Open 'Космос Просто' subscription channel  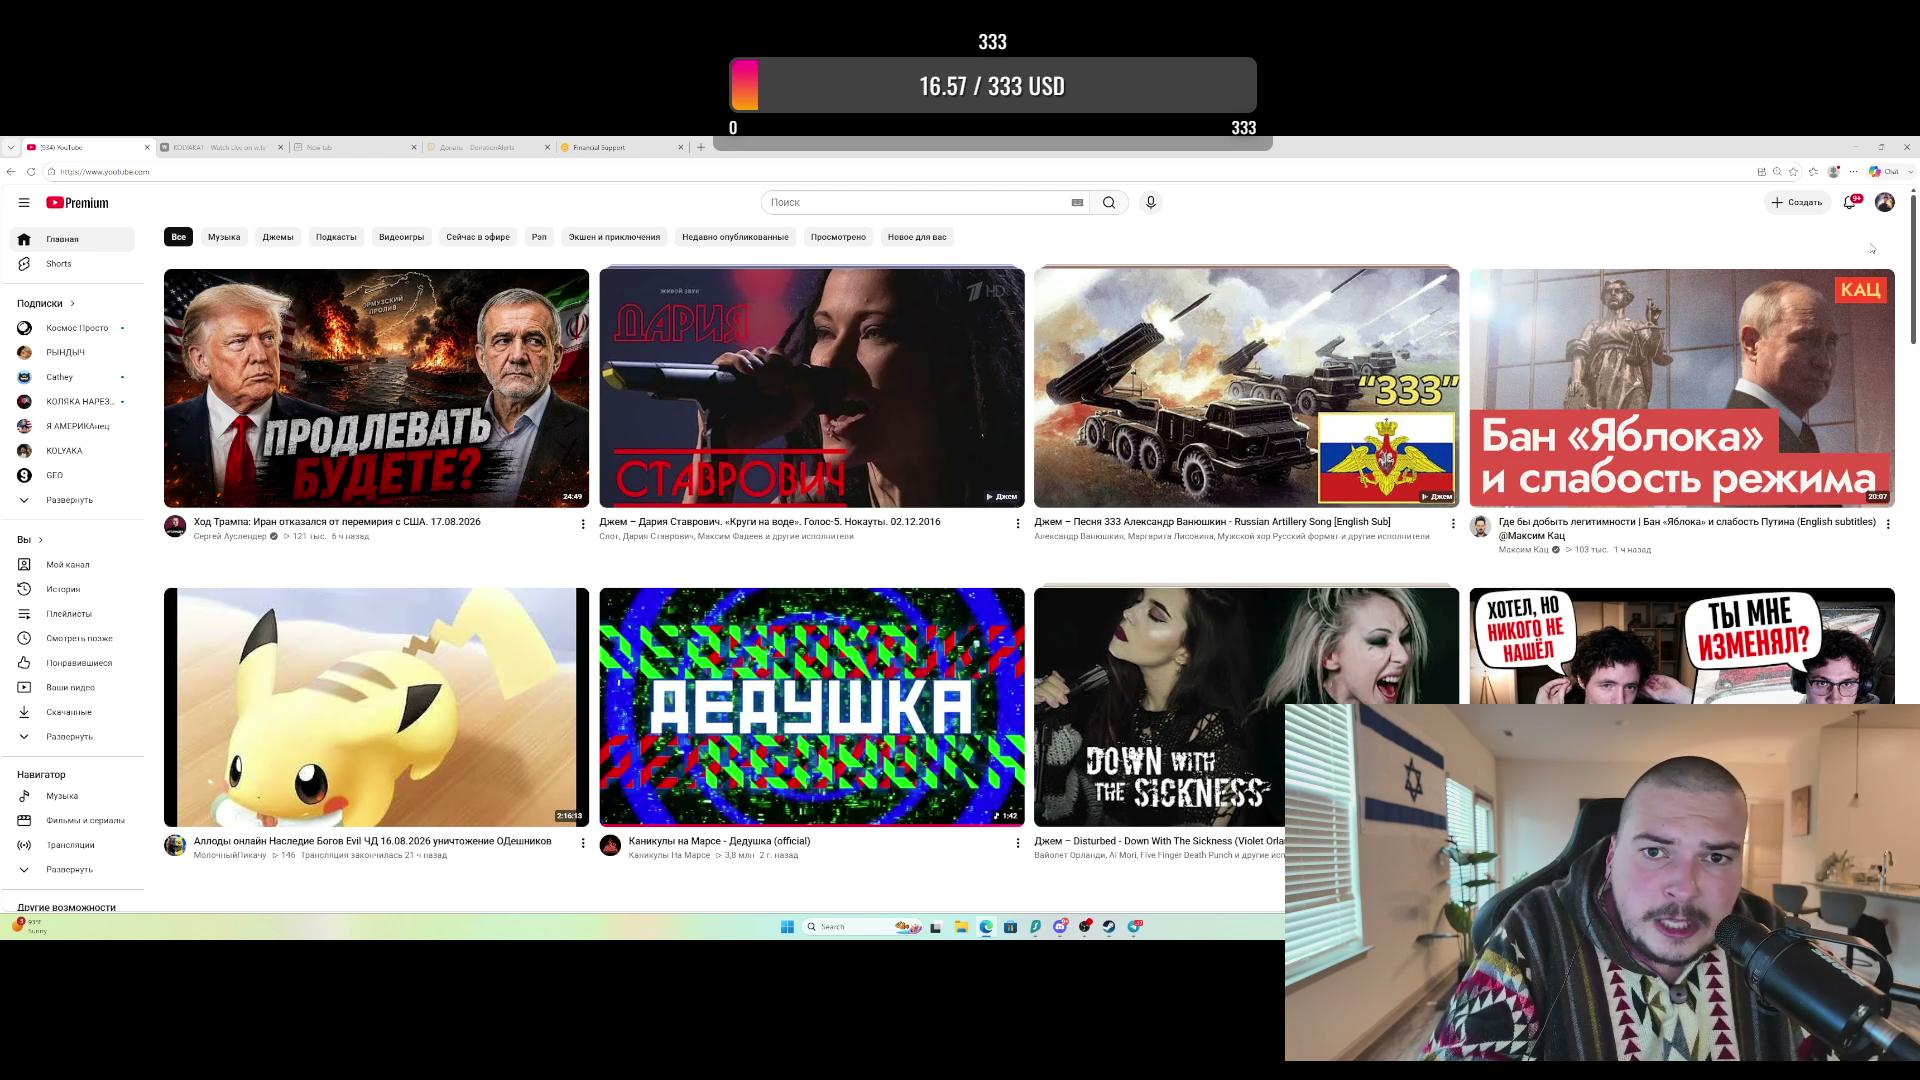pos(72,328)
